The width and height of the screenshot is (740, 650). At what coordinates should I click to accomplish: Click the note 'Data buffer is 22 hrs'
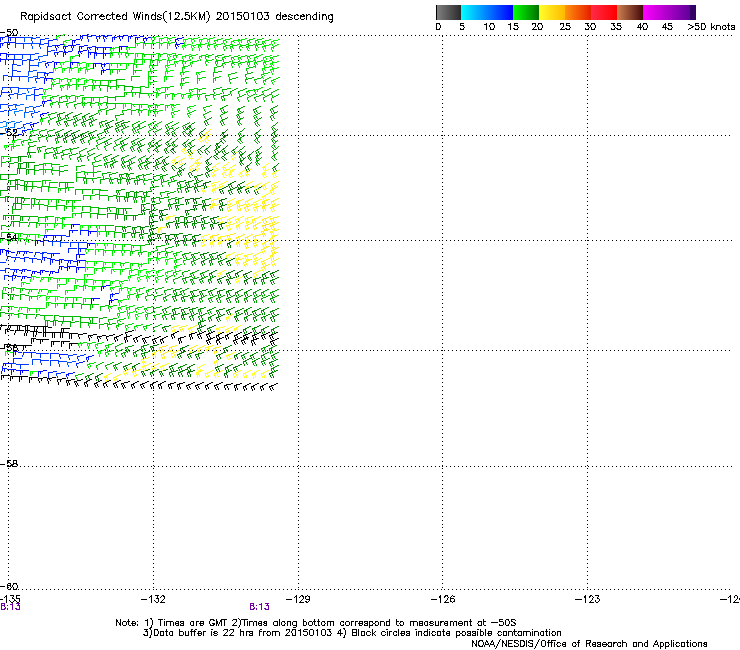(x=204, y=633)
